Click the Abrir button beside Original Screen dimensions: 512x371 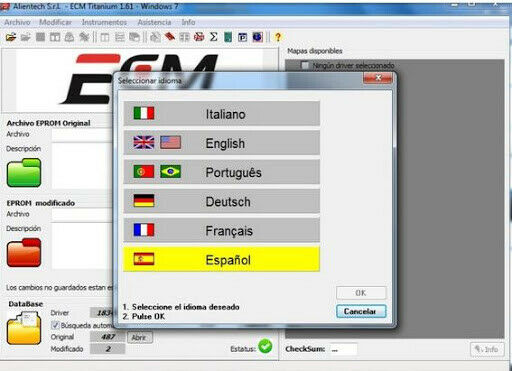140,338
